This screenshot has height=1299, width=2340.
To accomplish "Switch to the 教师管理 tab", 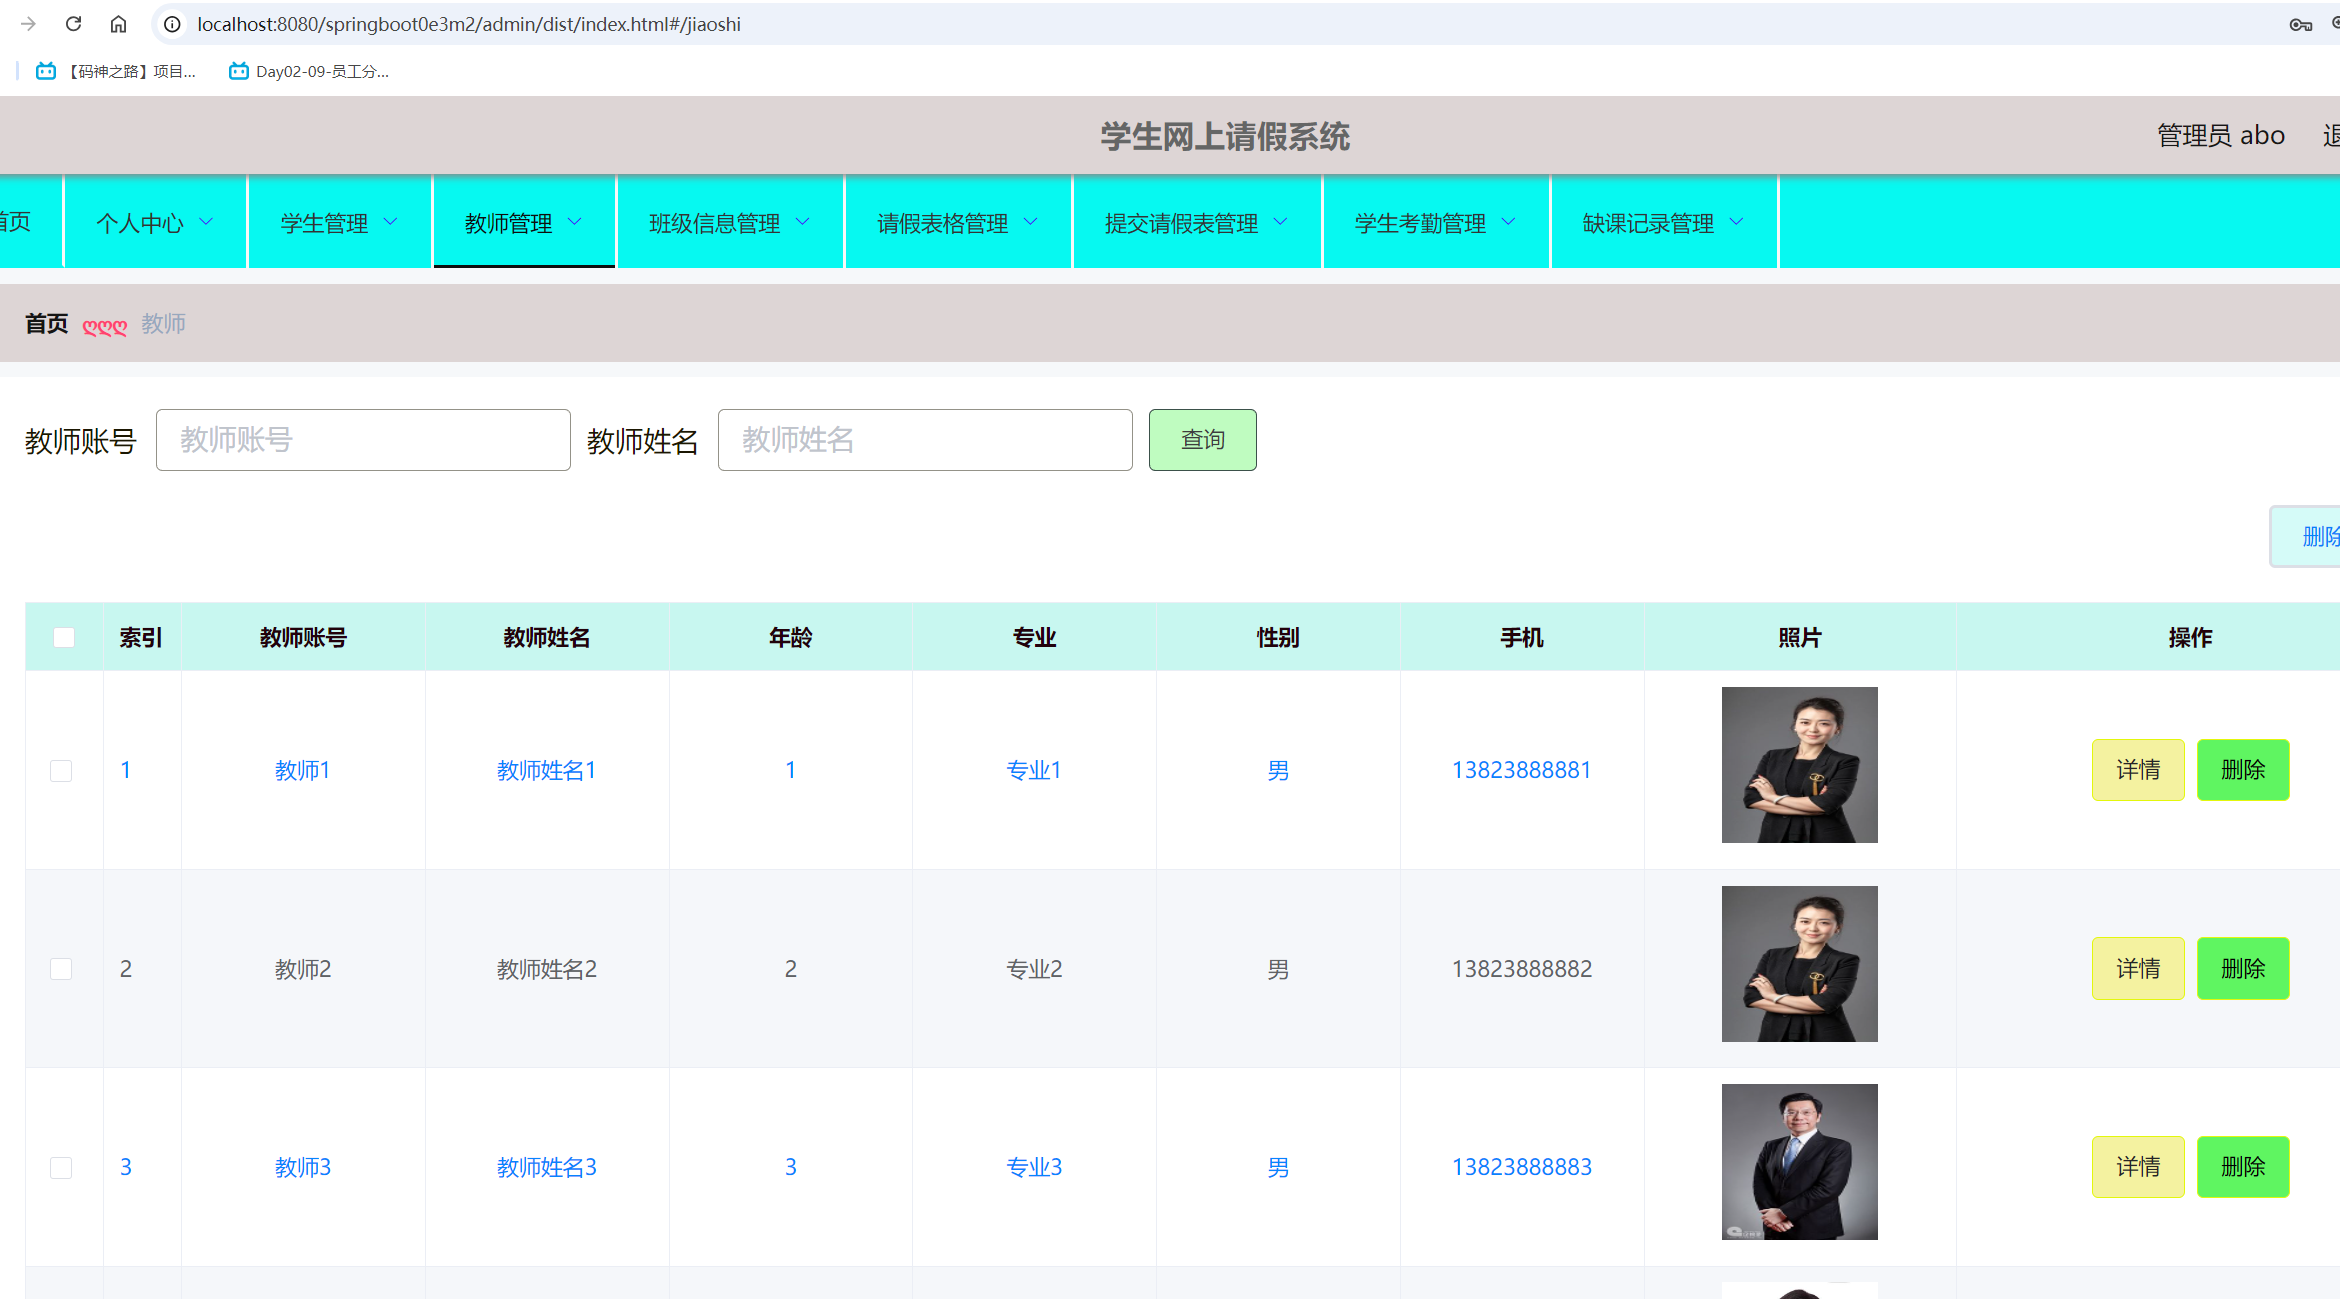I will (x=521, y=222).
